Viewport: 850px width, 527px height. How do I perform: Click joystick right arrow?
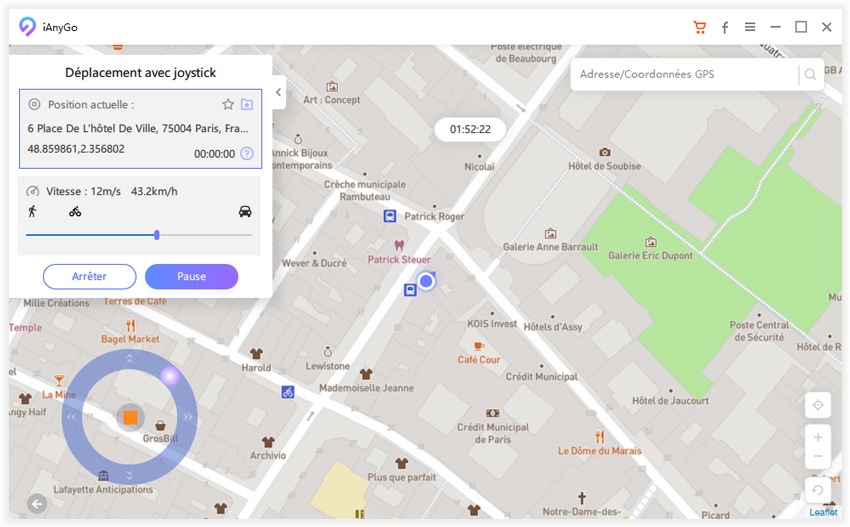(188, 417)
